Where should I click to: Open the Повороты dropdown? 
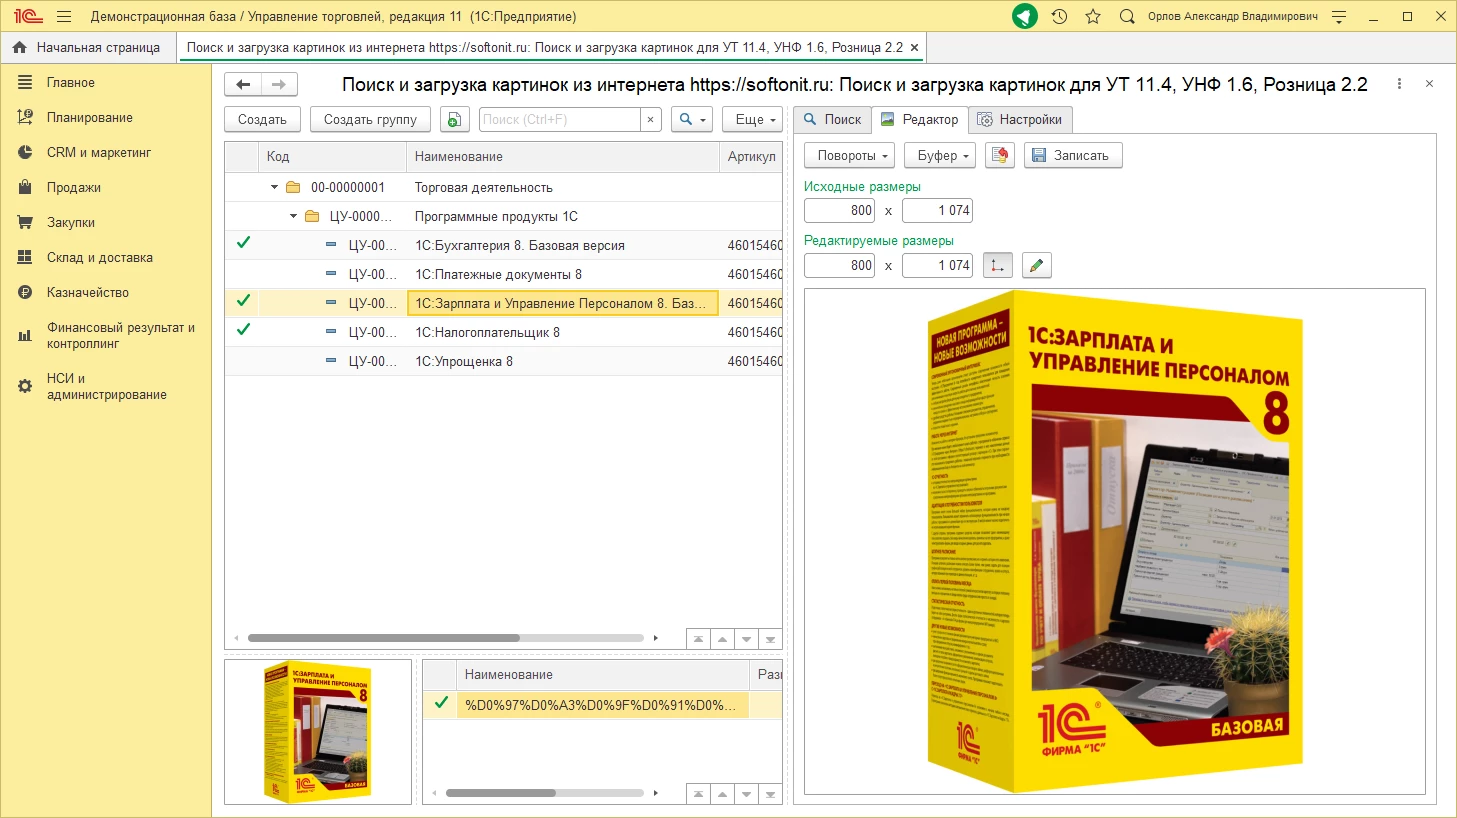click(x=853, y=155)
